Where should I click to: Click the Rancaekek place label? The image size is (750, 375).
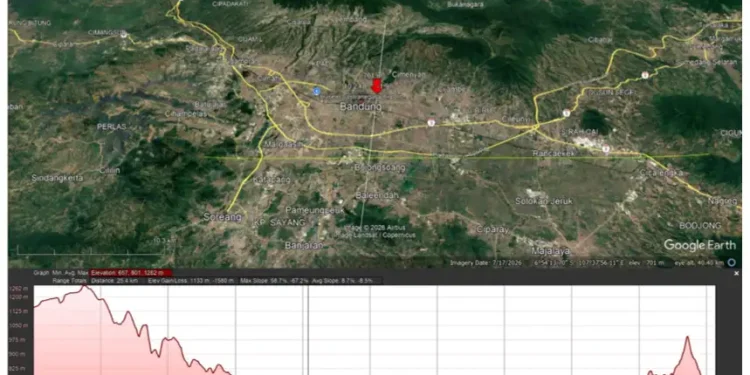[x=553, y=153]
